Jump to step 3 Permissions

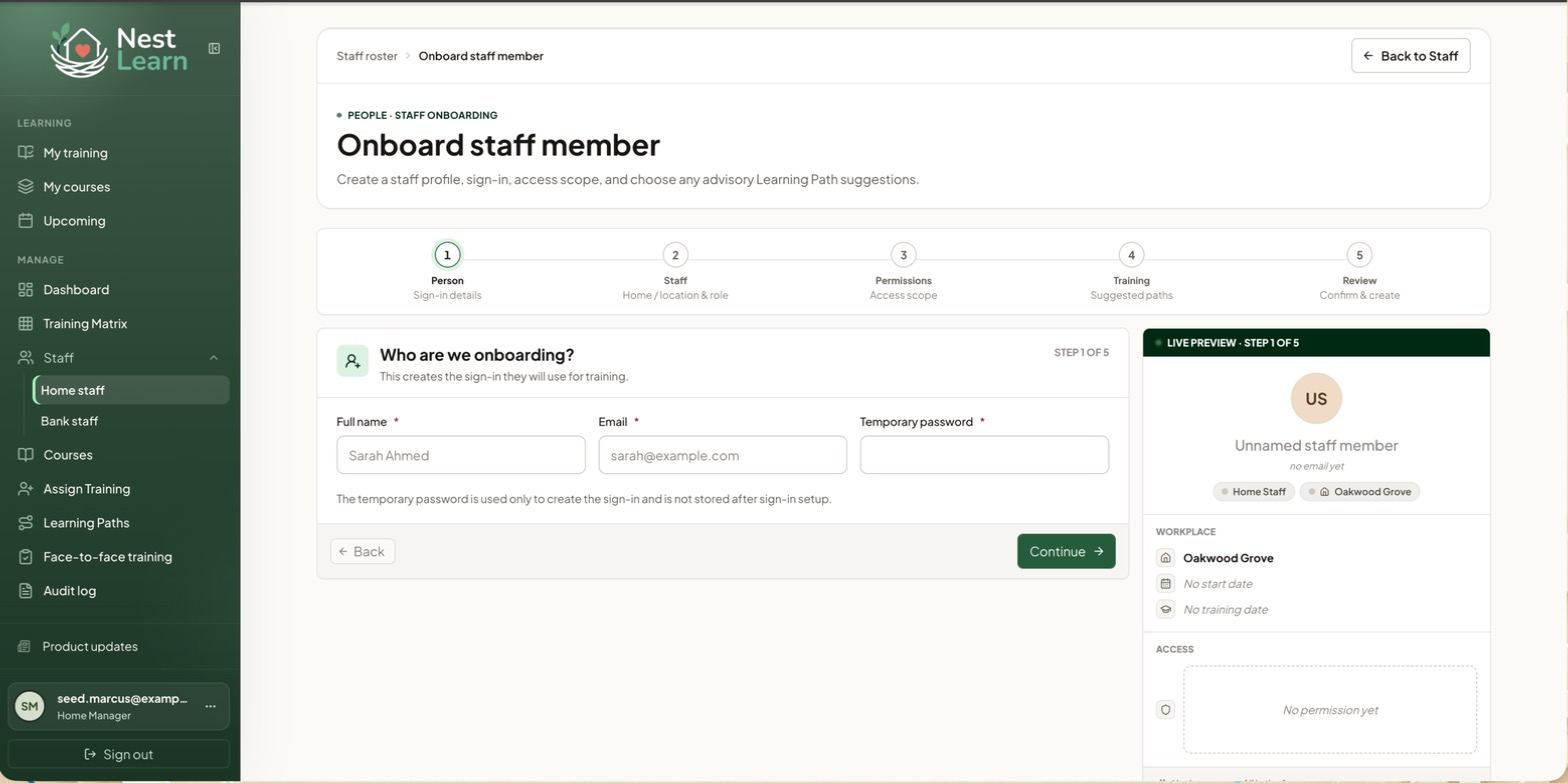pos(903,271)
